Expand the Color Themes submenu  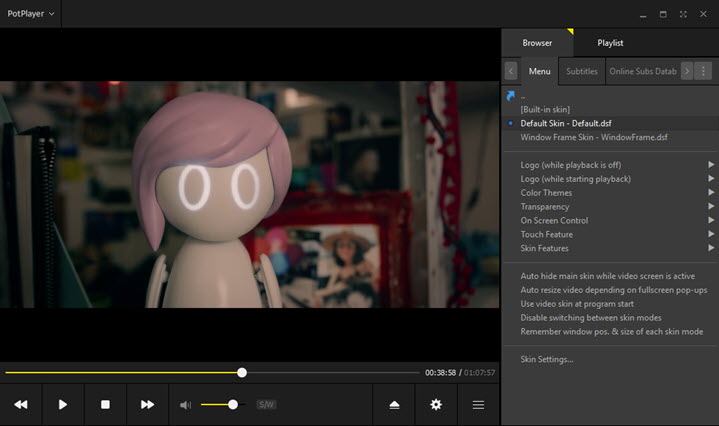click(x=546, y=192)
